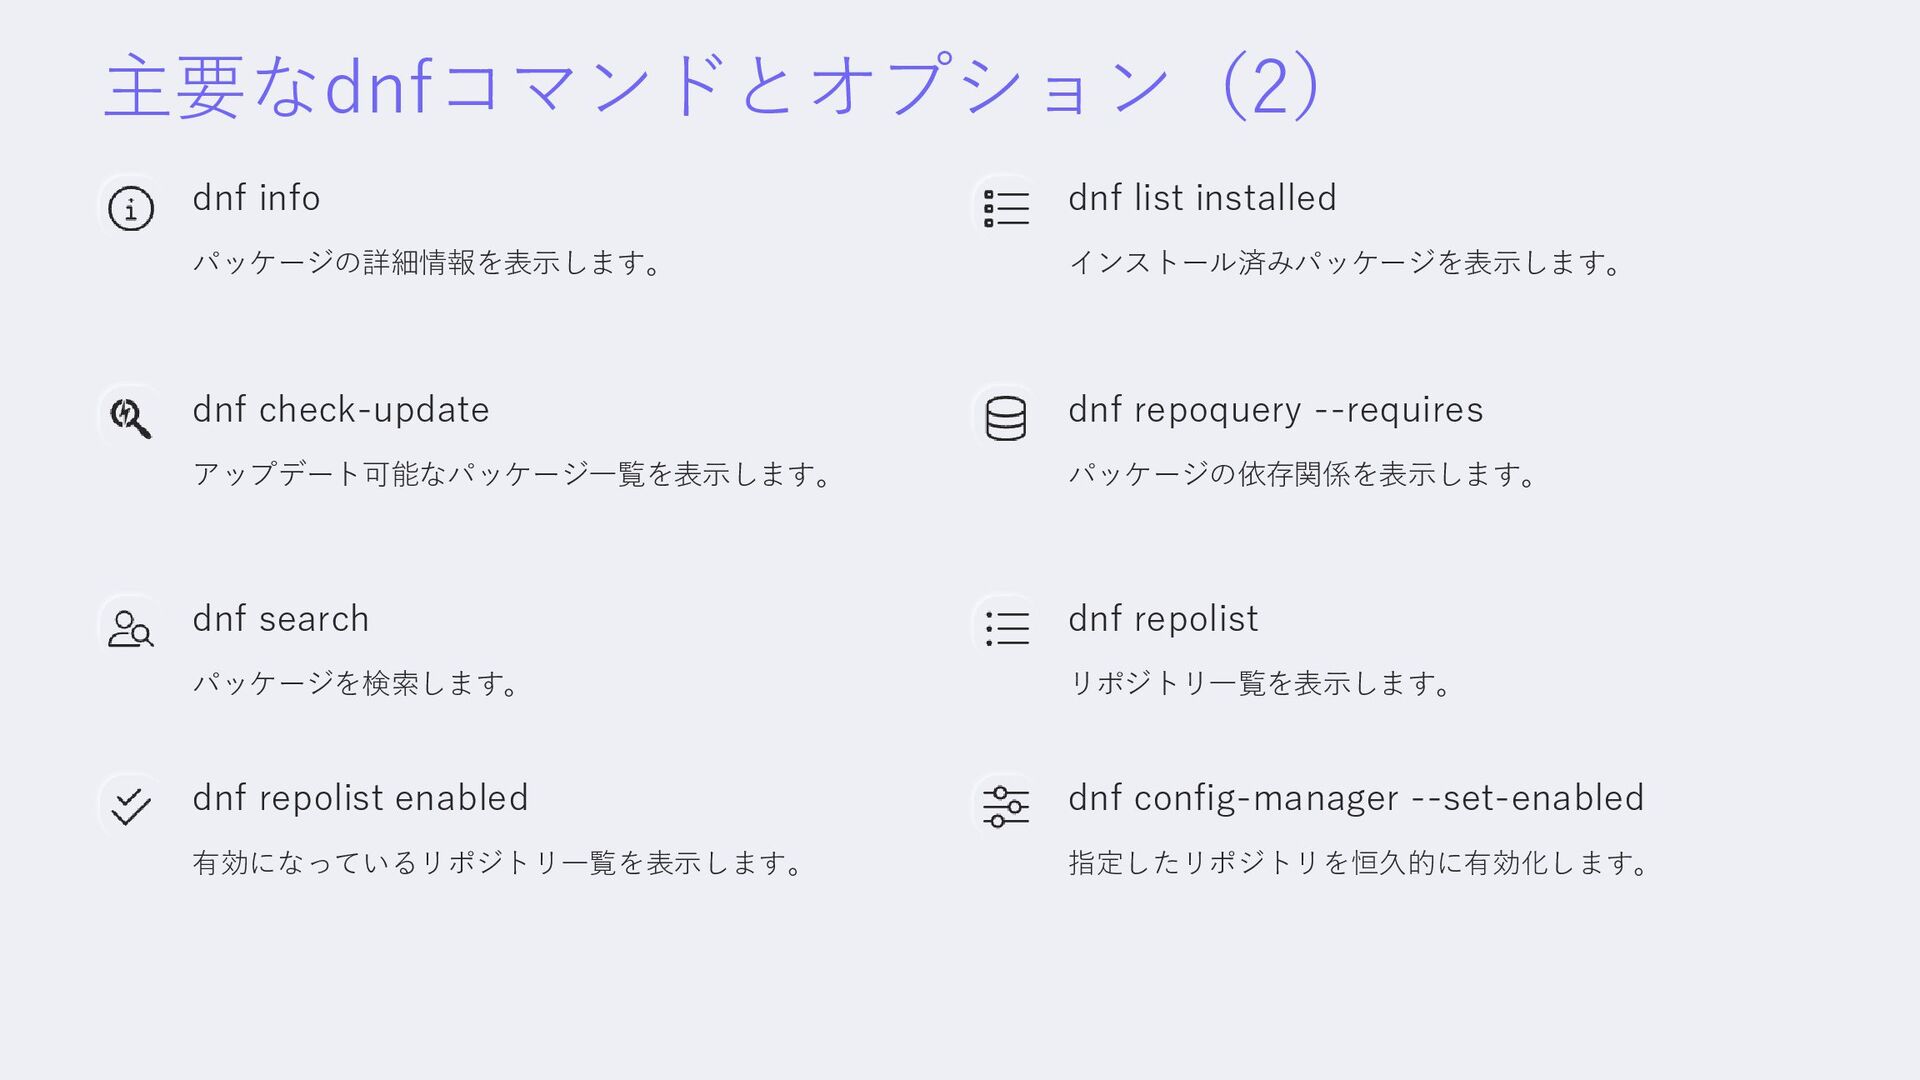Click the config-manager sliders icon
Viewport: 1920px width, 1080px height.
tap(1006, 806)
